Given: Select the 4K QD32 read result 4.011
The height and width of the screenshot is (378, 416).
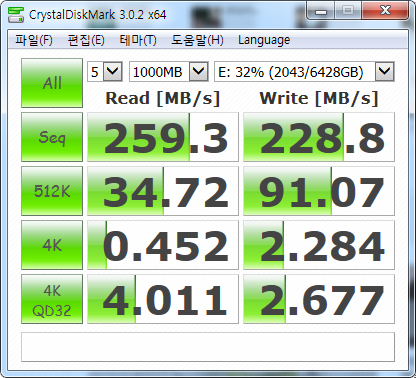Looking at the screenshot, I should [x=163, y=299].
